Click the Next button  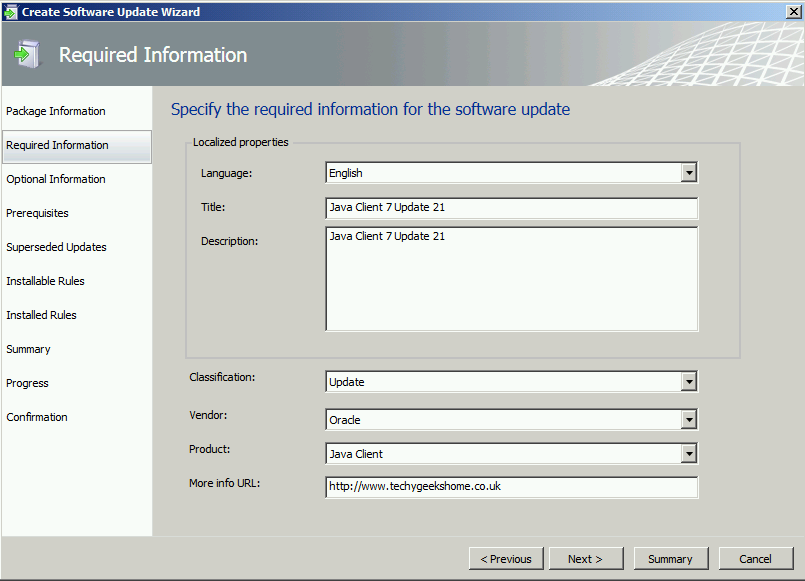click(x=586, y=558)
